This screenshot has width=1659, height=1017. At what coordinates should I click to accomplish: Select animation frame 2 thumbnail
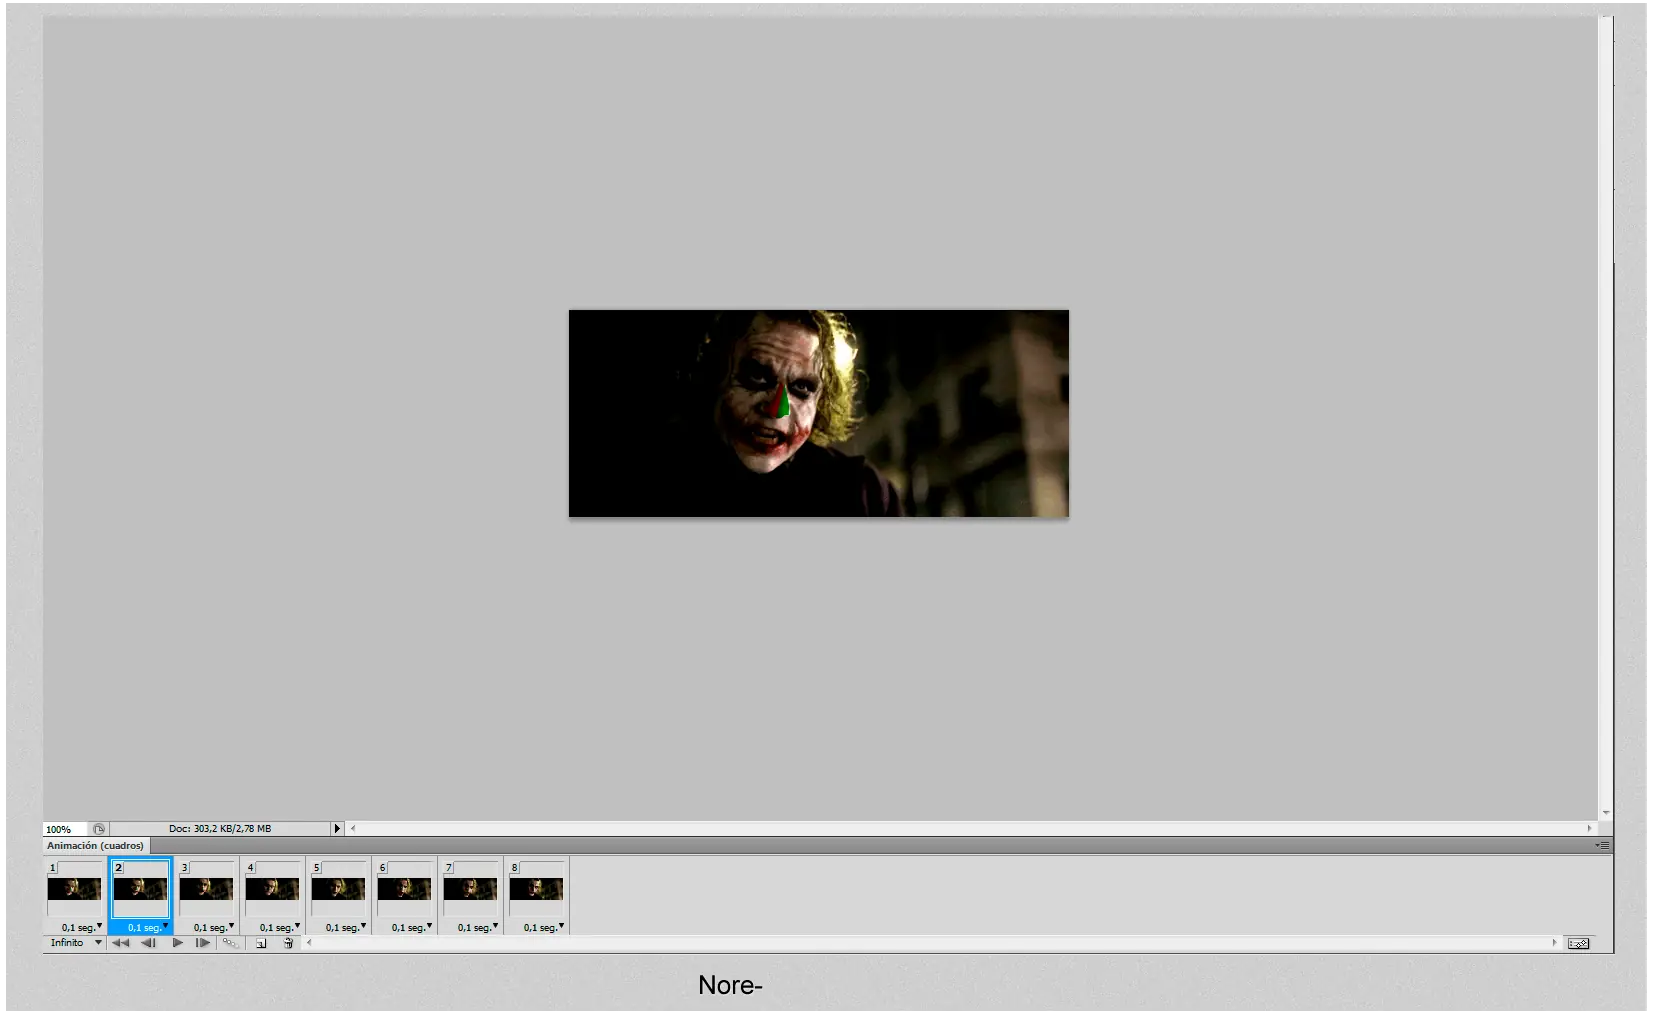coord(140,889)
